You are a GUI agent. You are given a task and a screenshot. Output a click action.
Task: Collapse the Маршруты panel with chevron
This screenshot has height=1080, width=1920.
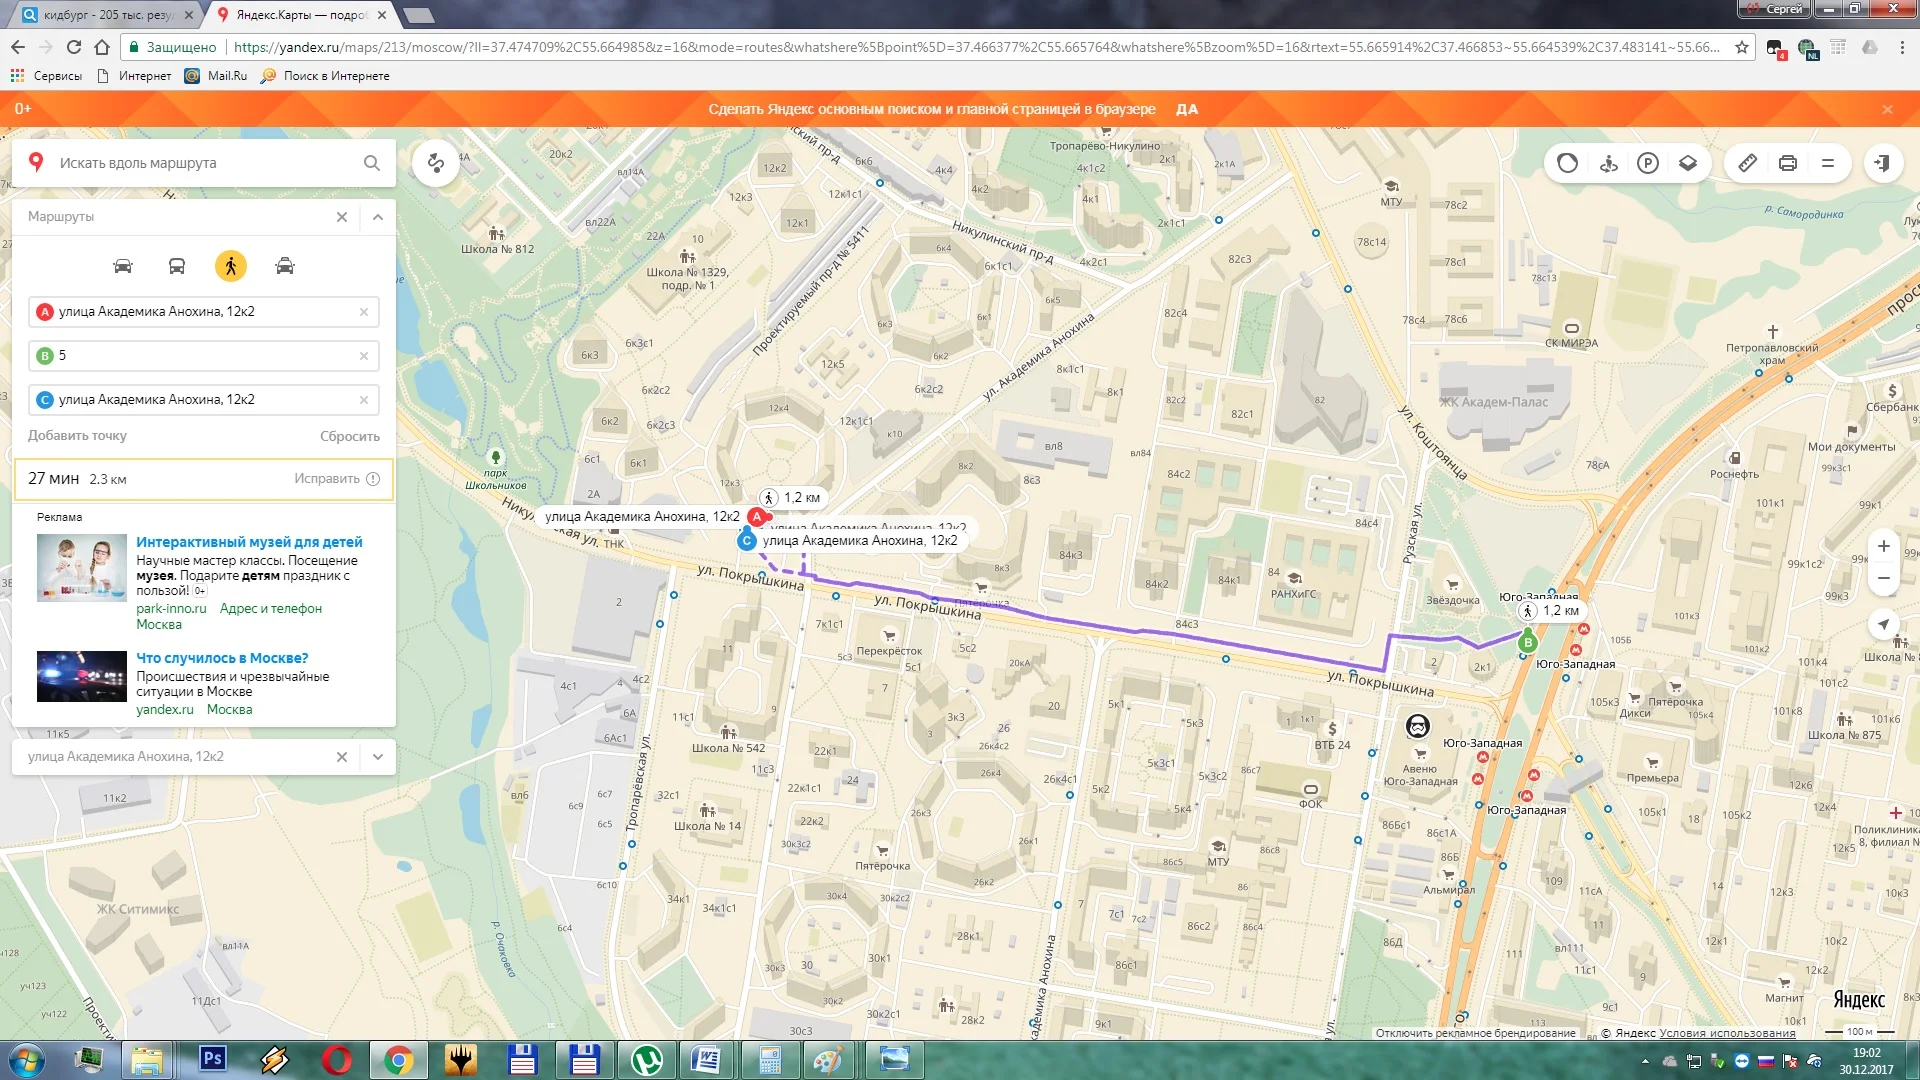point(378,217)
